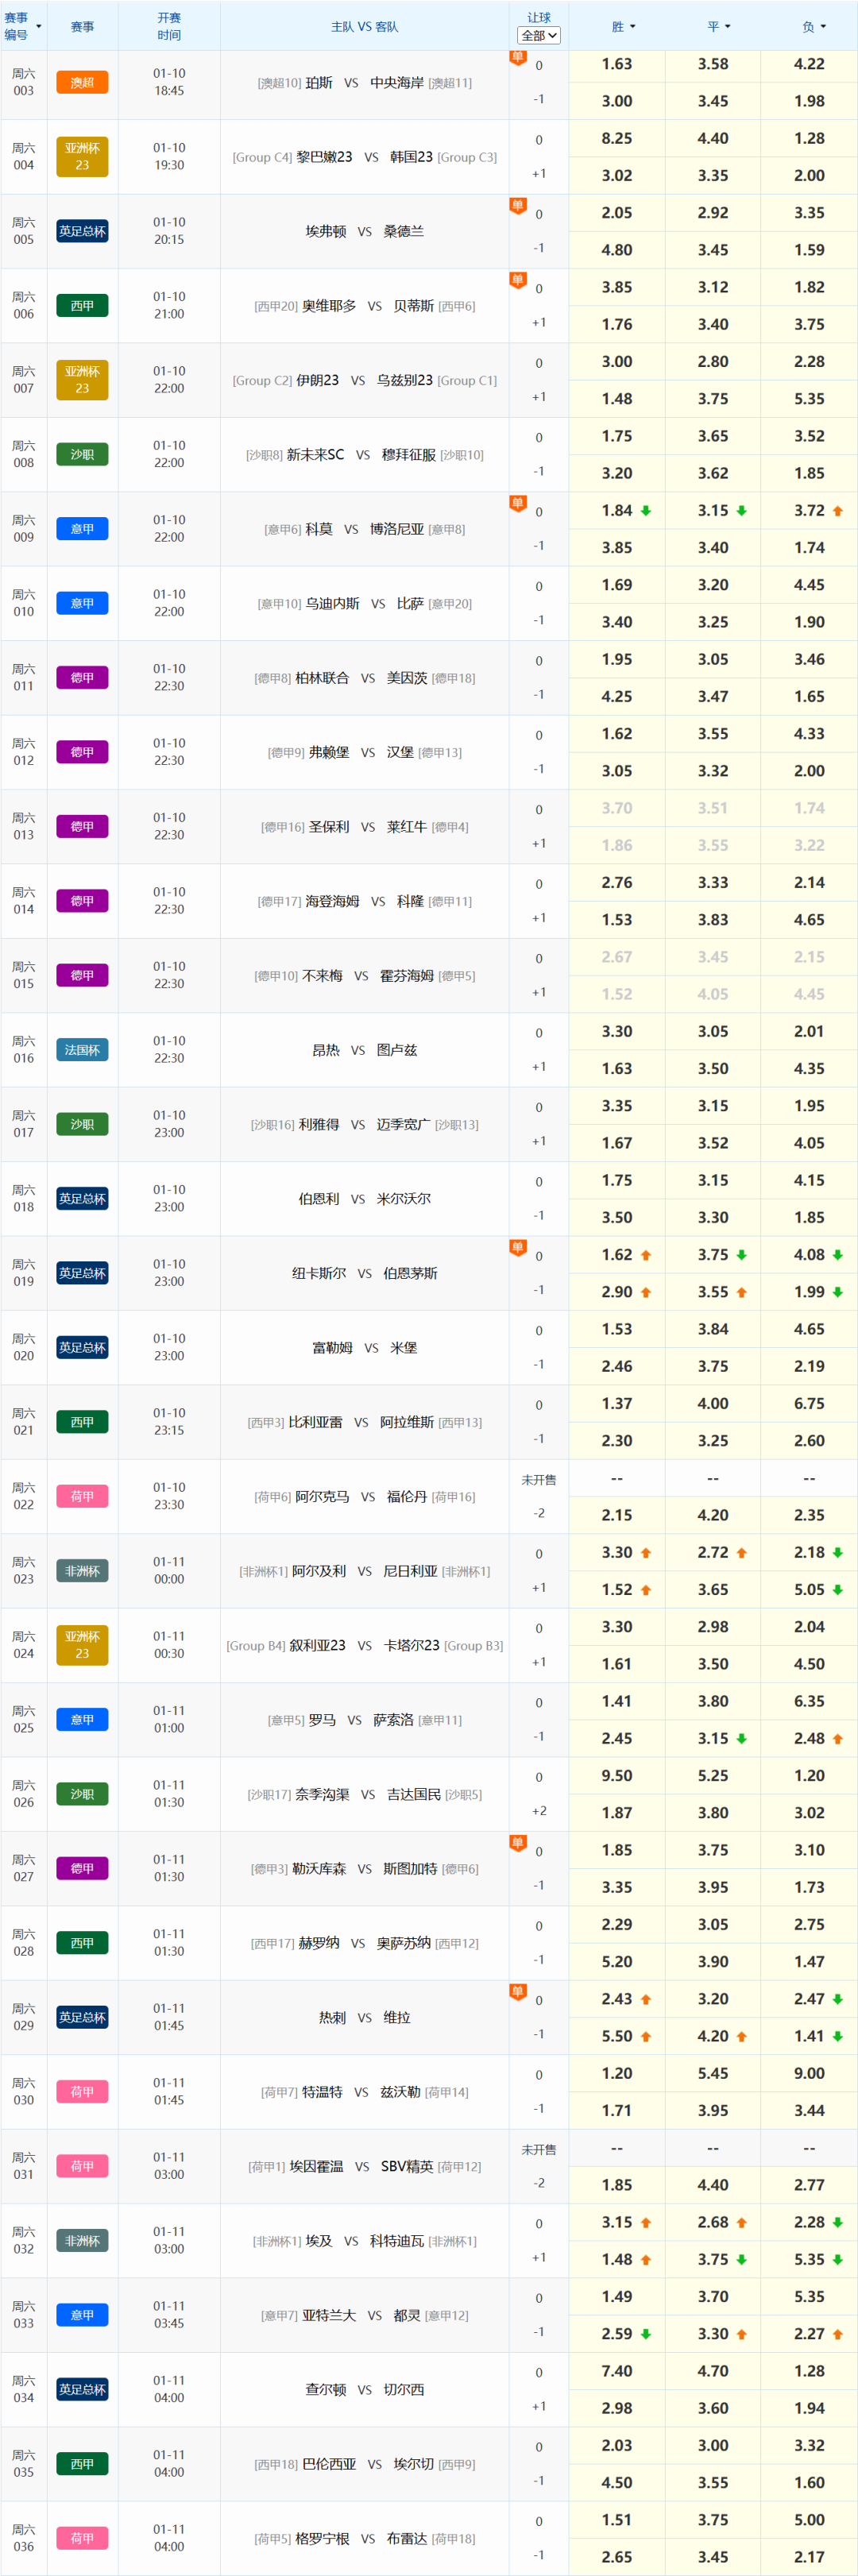Click the 单 badge on match 006 奥维耶多

[517, 280]
